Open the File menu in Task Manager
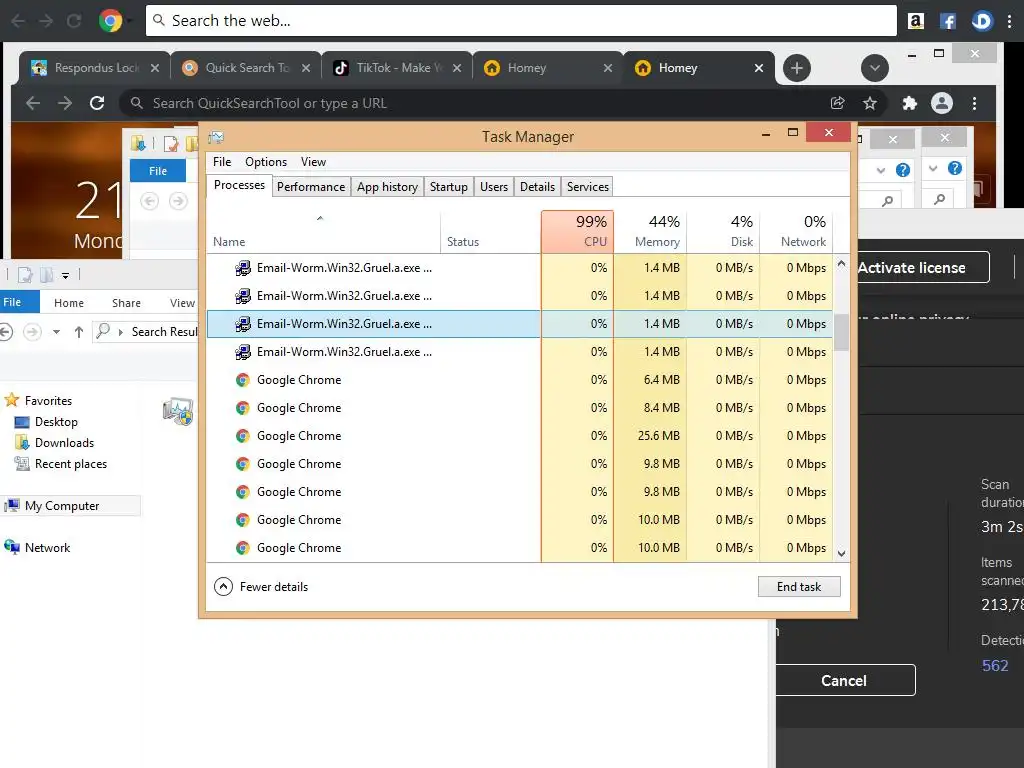This screenshot has height=768, width=1024. tap(222, 162)
